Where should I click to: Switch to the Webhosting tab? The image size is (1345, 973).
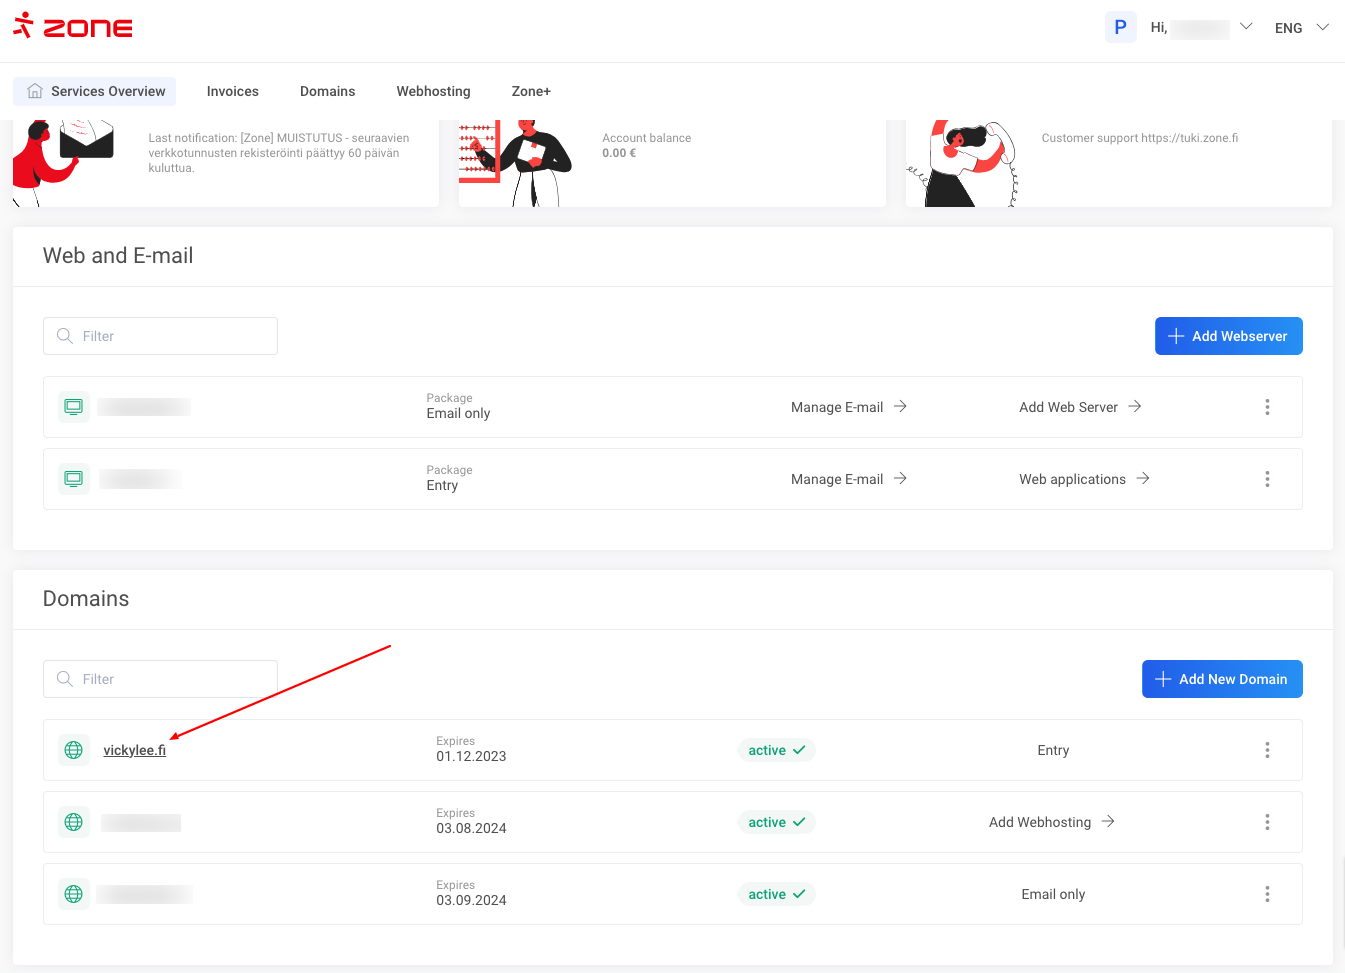pos(433,91)
